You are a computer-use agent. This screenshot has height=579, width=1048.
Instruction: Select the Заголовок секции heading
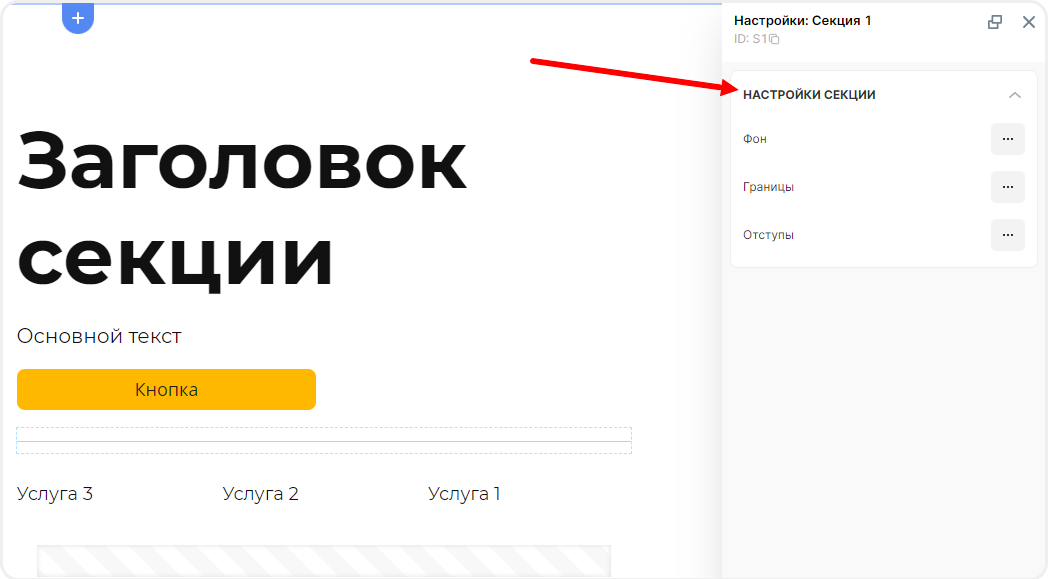tap(242, 210)
